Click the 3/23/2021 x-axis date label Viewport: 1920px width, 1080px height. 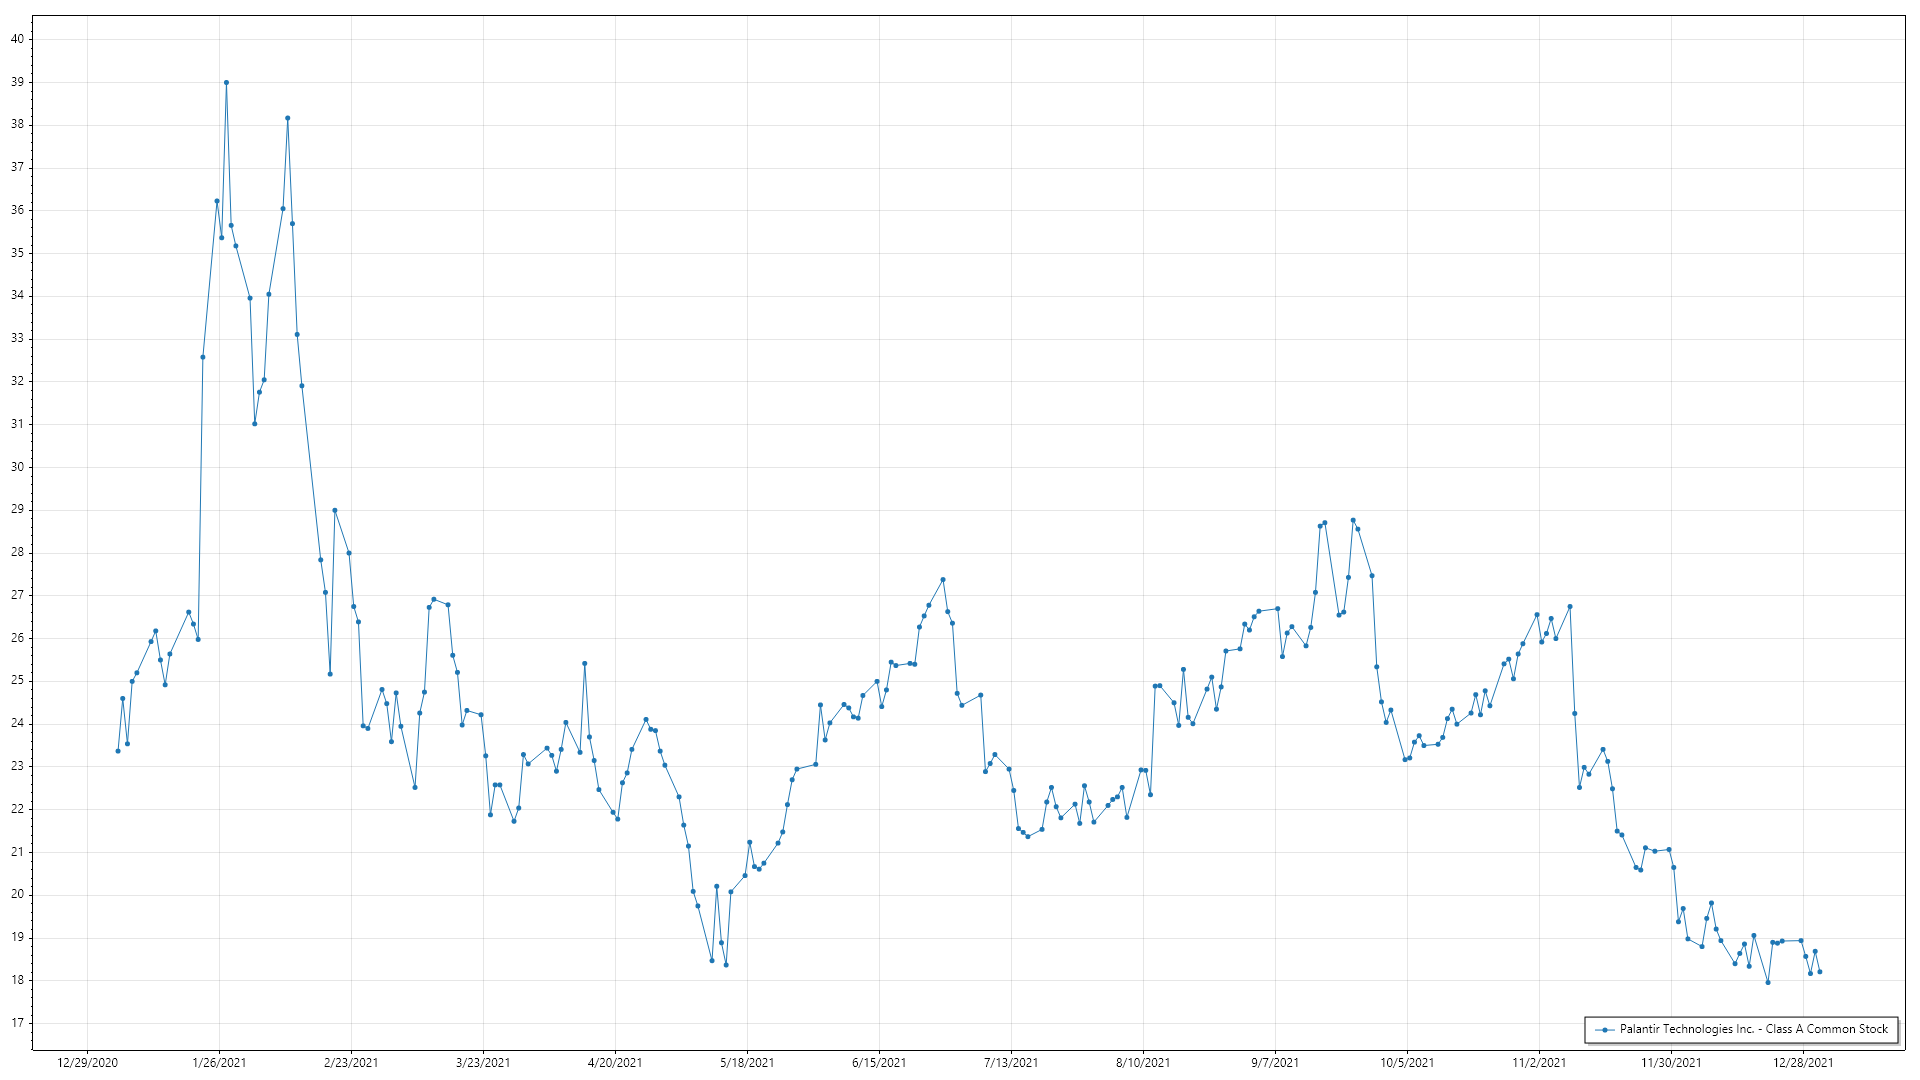[483, 1063]
